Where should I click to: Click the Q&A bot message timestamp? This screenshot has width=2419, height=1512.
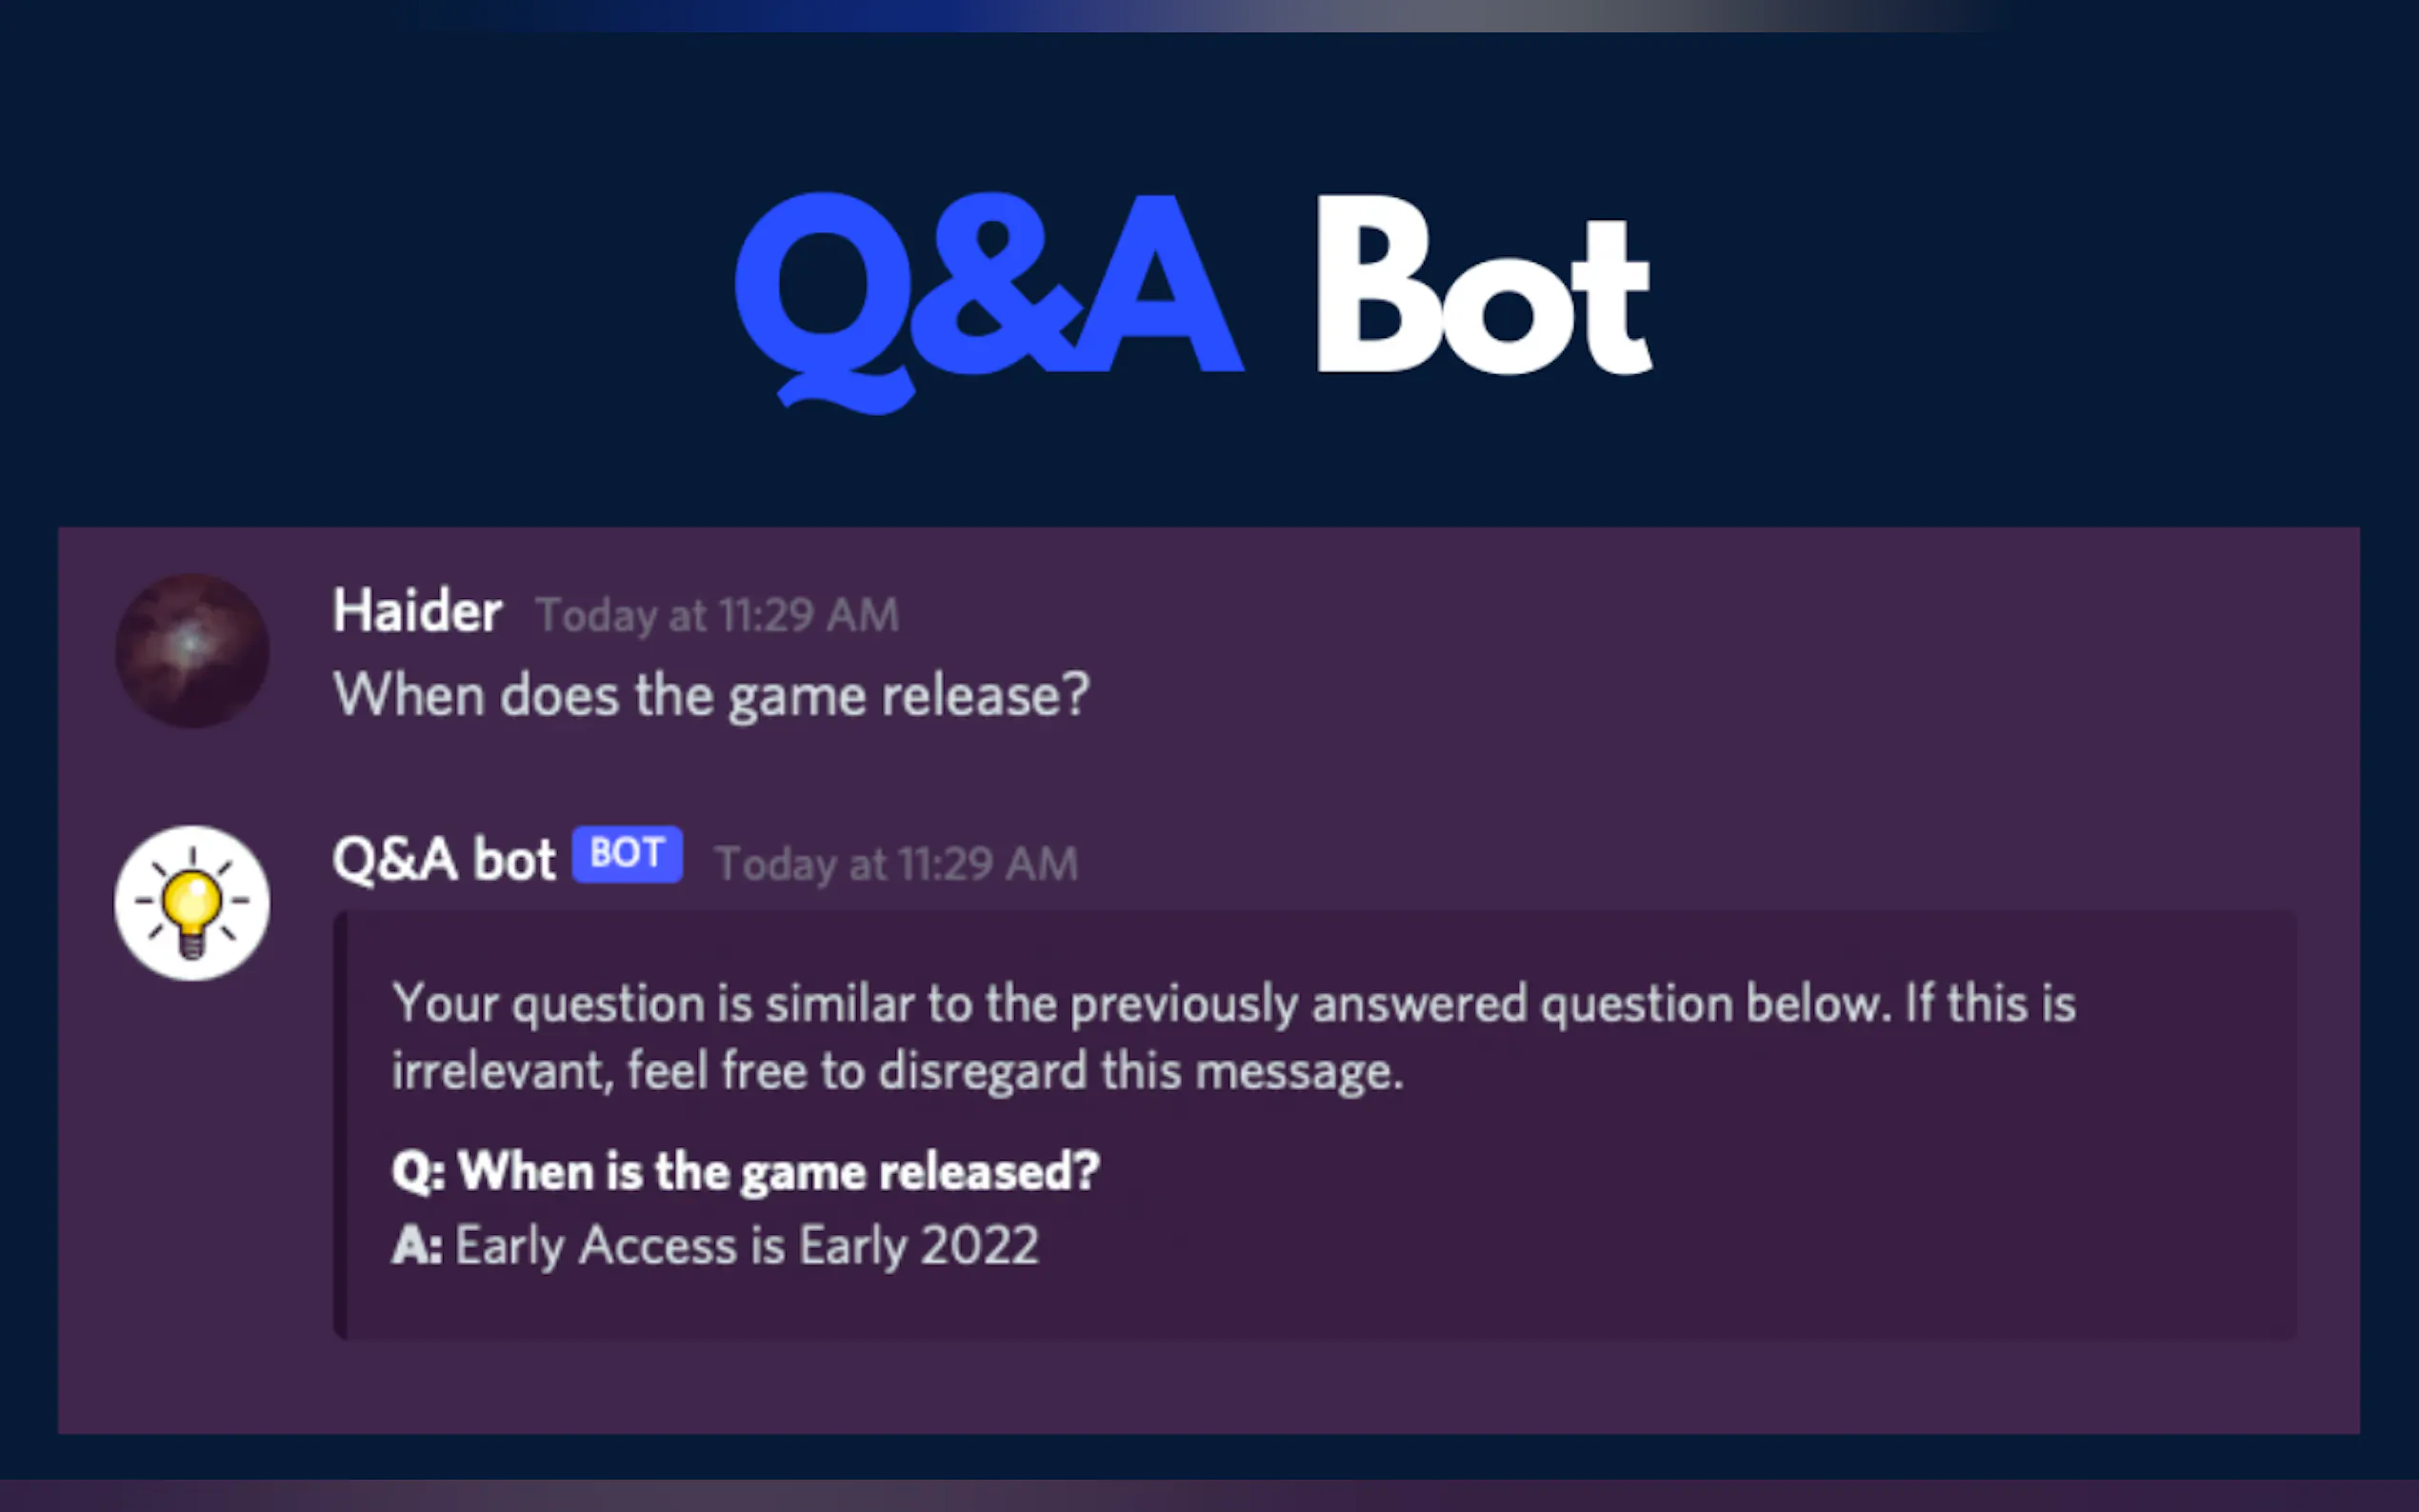coord(896,864)
